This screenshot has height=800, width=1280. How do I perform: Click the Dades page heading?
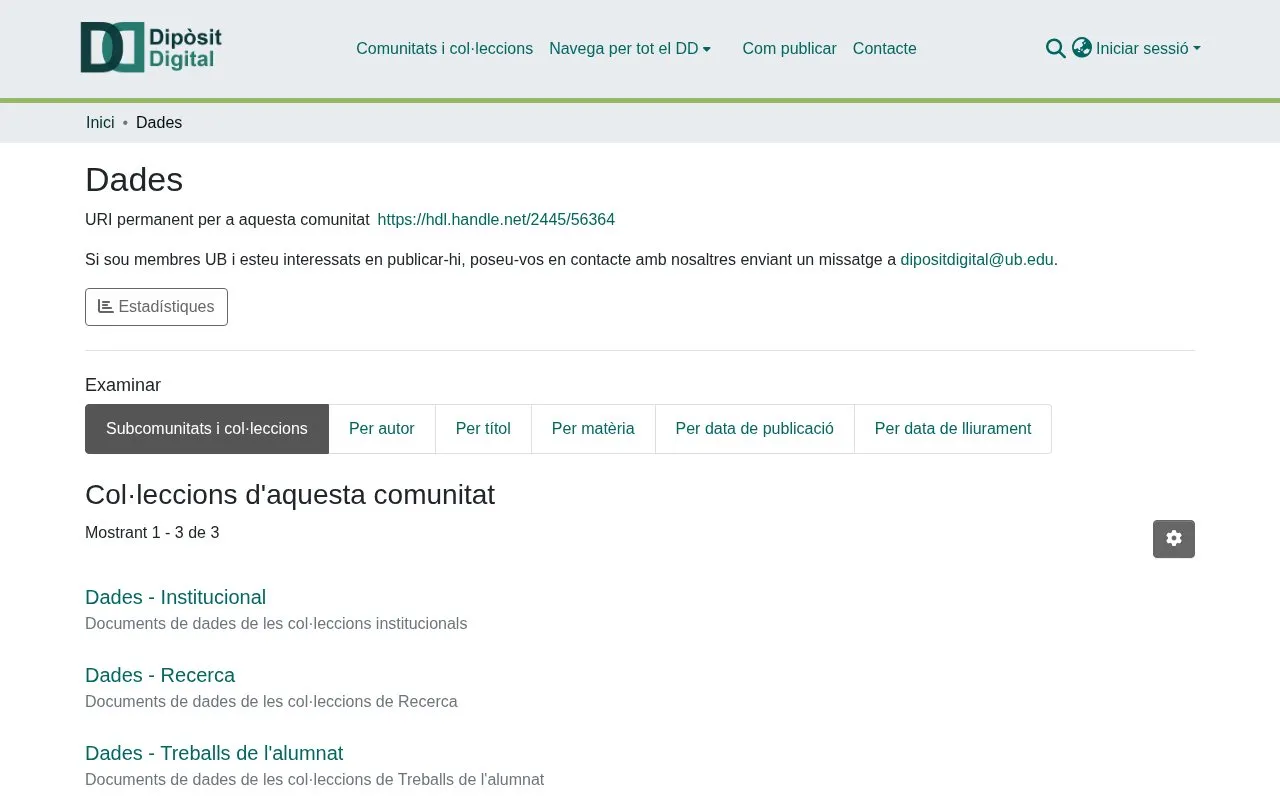(x=134, y=180)
